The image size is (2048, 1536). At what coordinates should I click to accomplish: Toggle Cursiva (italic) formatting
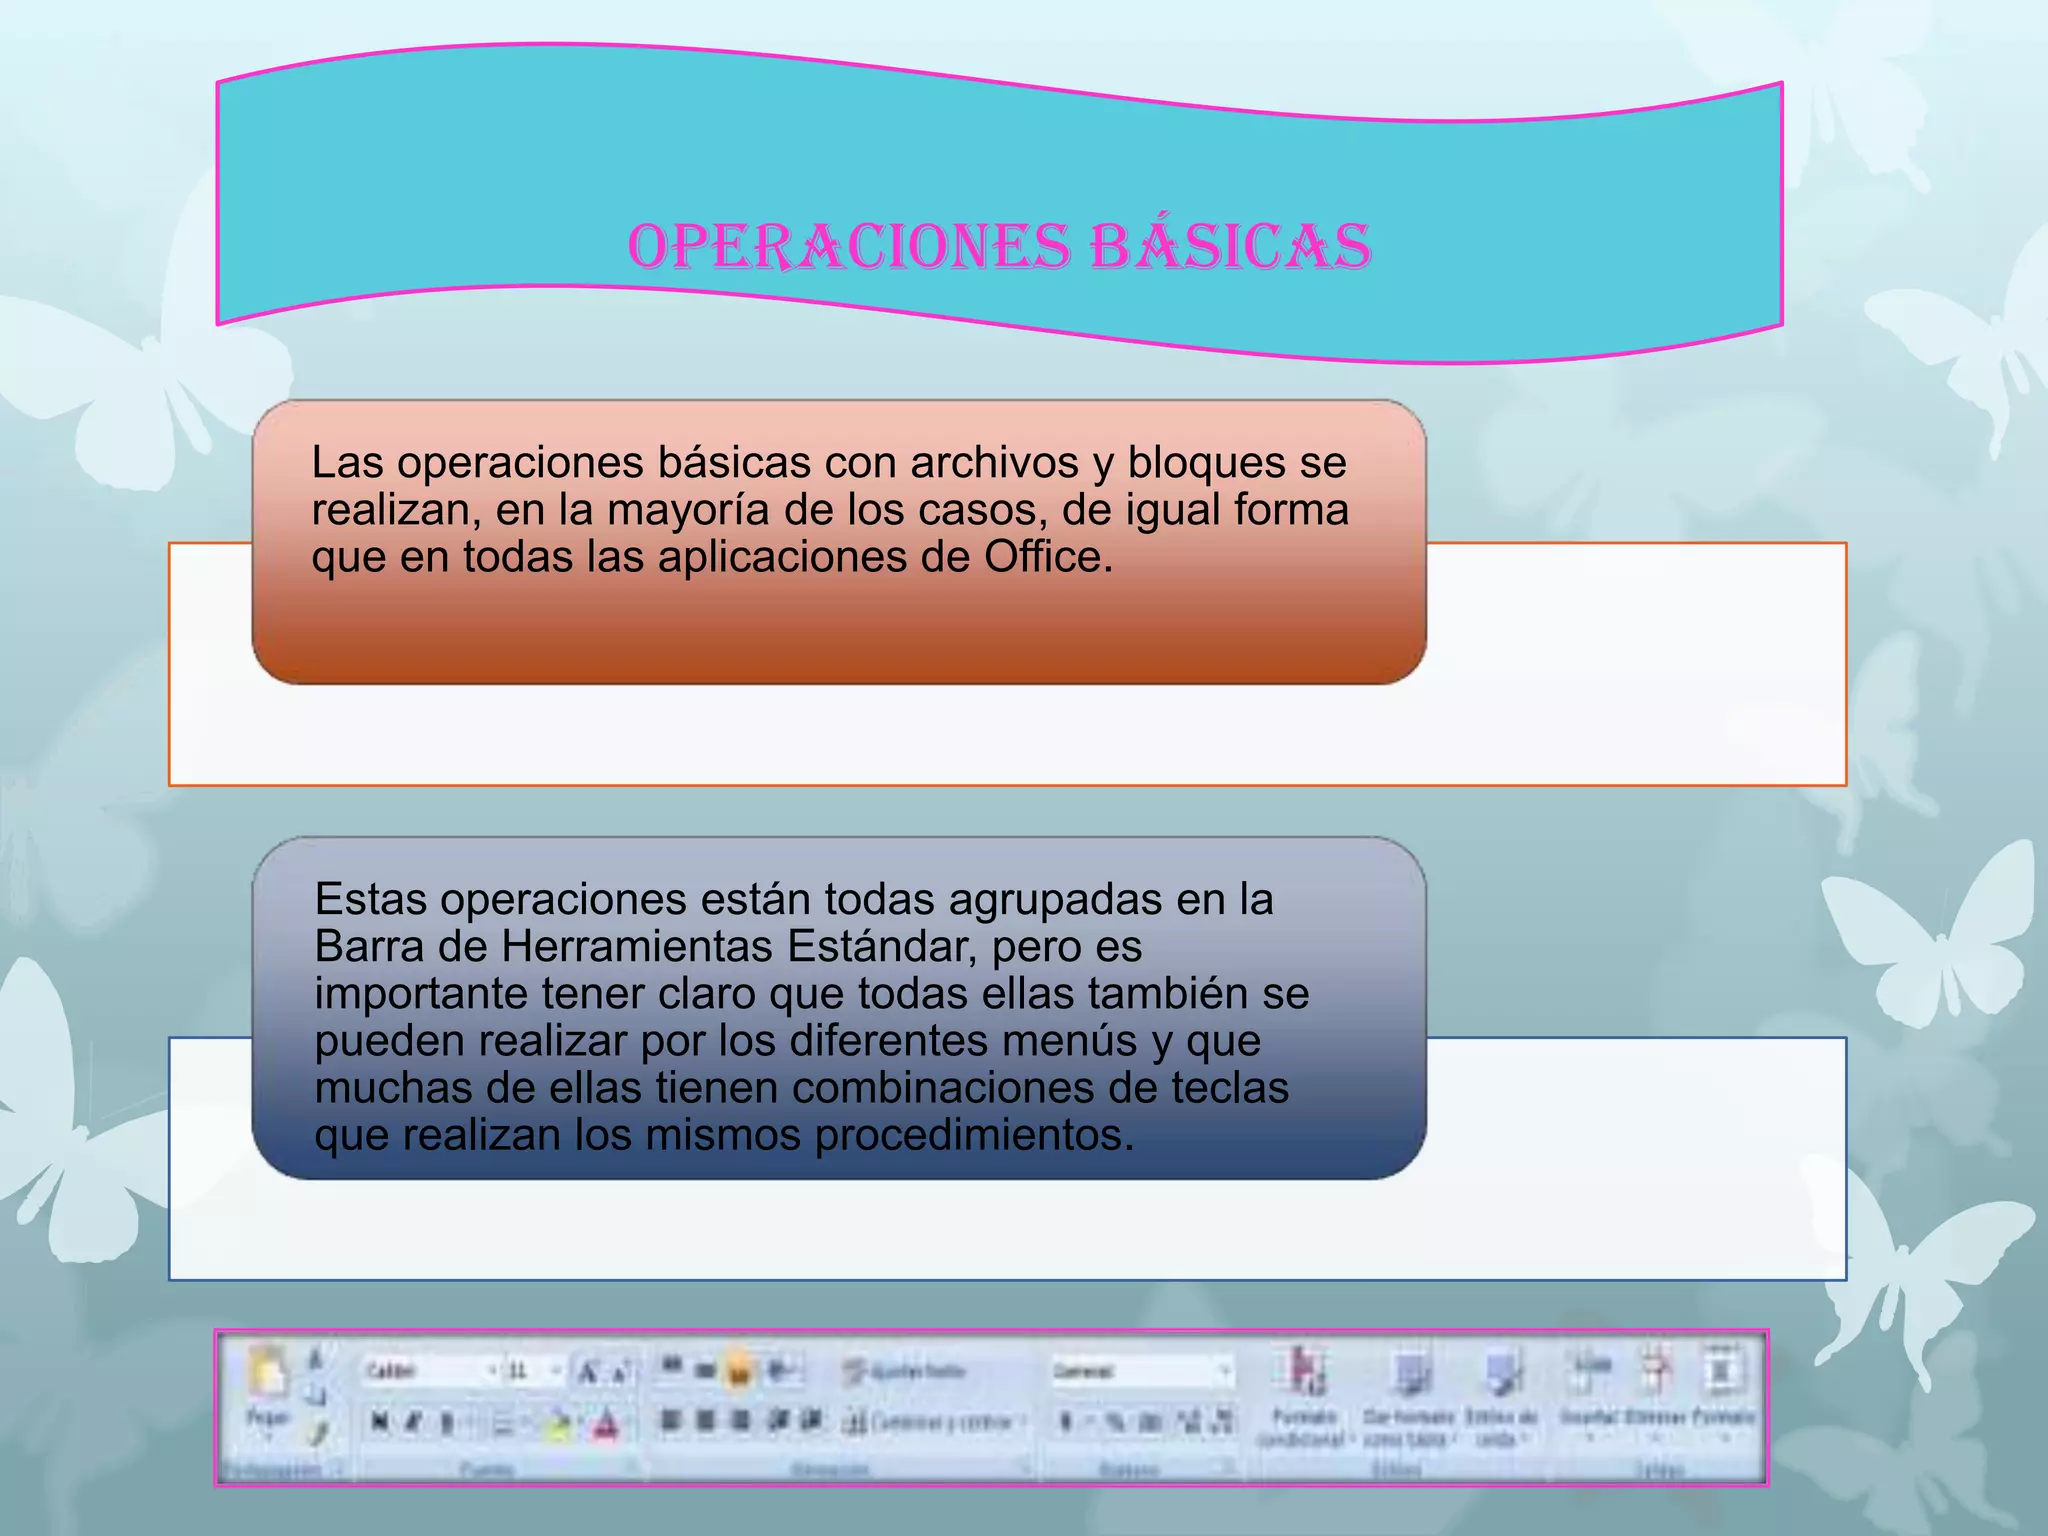pos(413,1422)
